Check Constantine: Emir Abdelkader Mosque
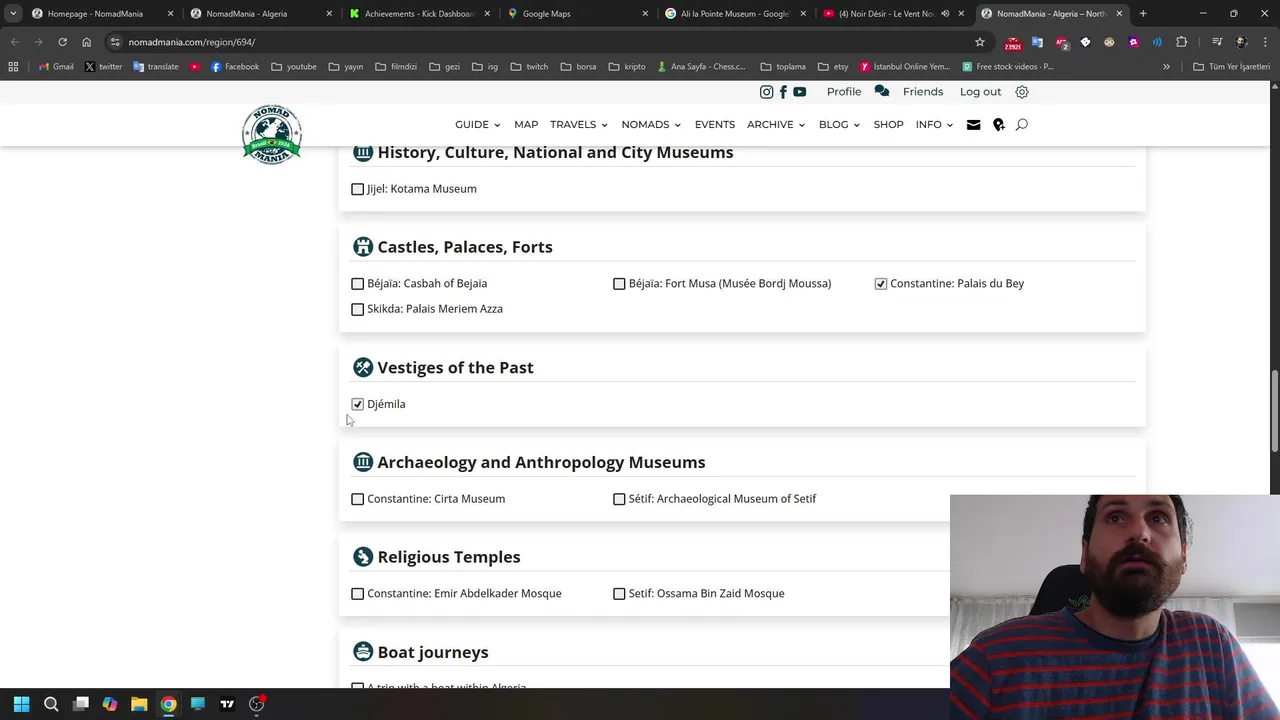This screenshot has width=1280, height=720. coord(357,594)
